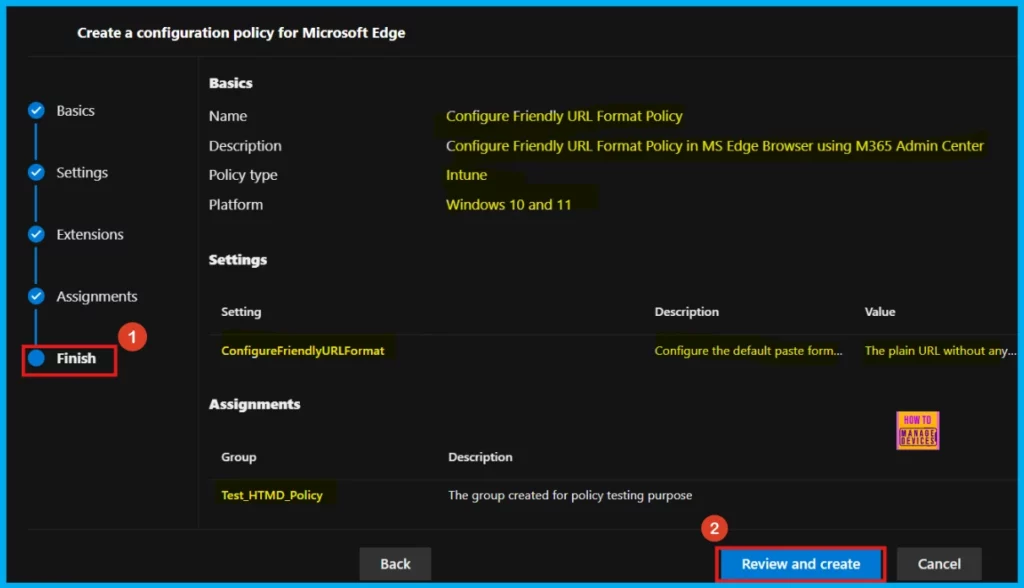1024x588 pixels.
Task: Click the policy name 'Configure Friendly URL Format Policy'
Action: 564,116
